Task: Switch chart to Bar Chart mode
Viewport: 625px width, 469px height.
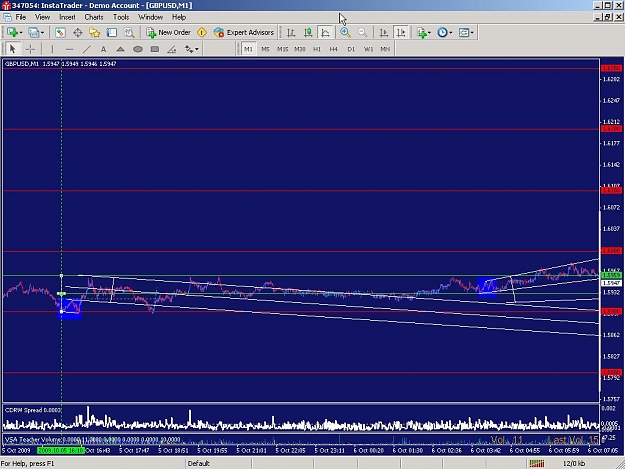Action: (291, 33)
